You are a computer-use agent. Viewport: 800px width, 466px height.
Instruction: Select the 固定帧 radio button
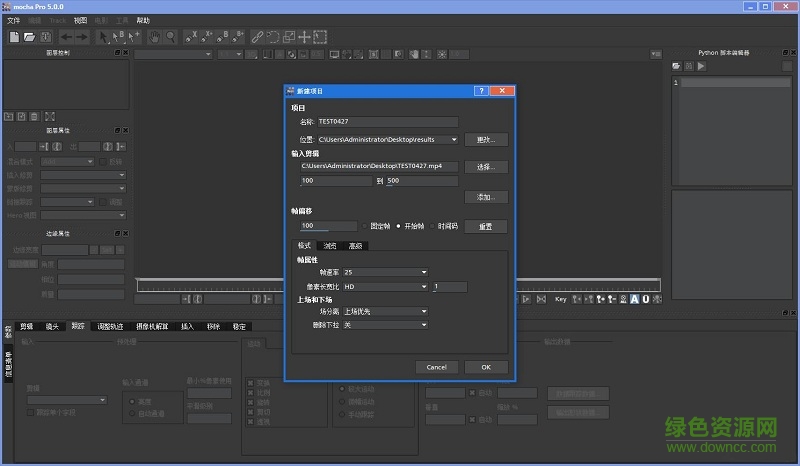click(363, 226)
